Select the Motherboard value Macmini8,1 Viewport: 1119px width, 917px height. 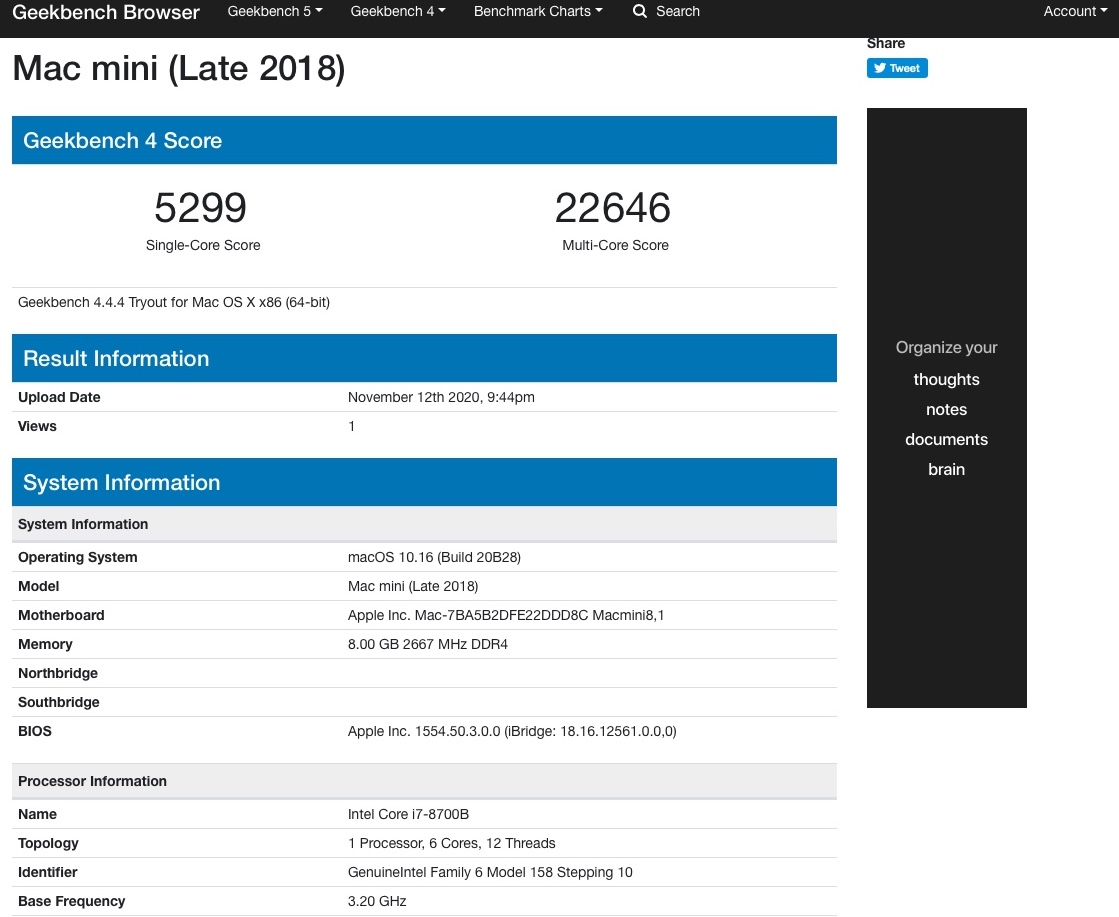[505, 614]
